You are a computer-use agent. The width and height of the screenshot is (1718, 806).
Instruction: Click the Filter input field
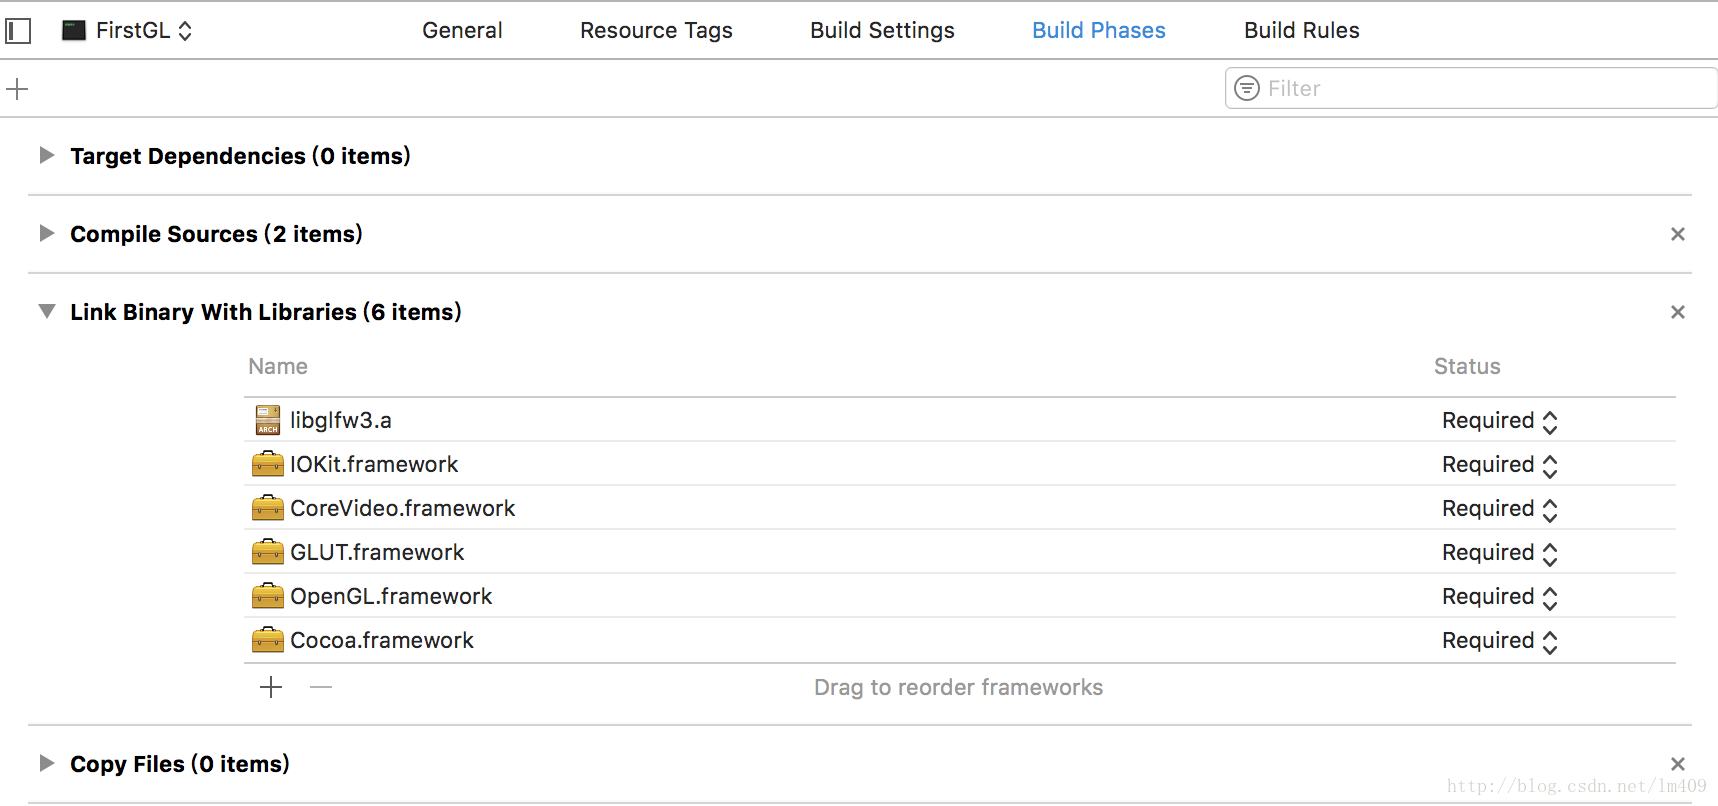1471,88
